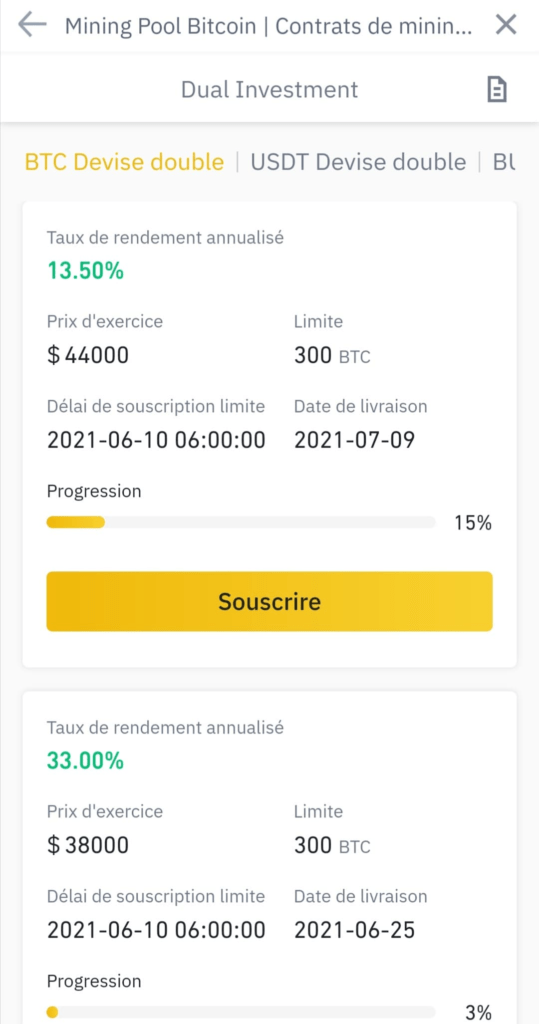
Task: Tap the back arrow icon
Action: [32, 25]
